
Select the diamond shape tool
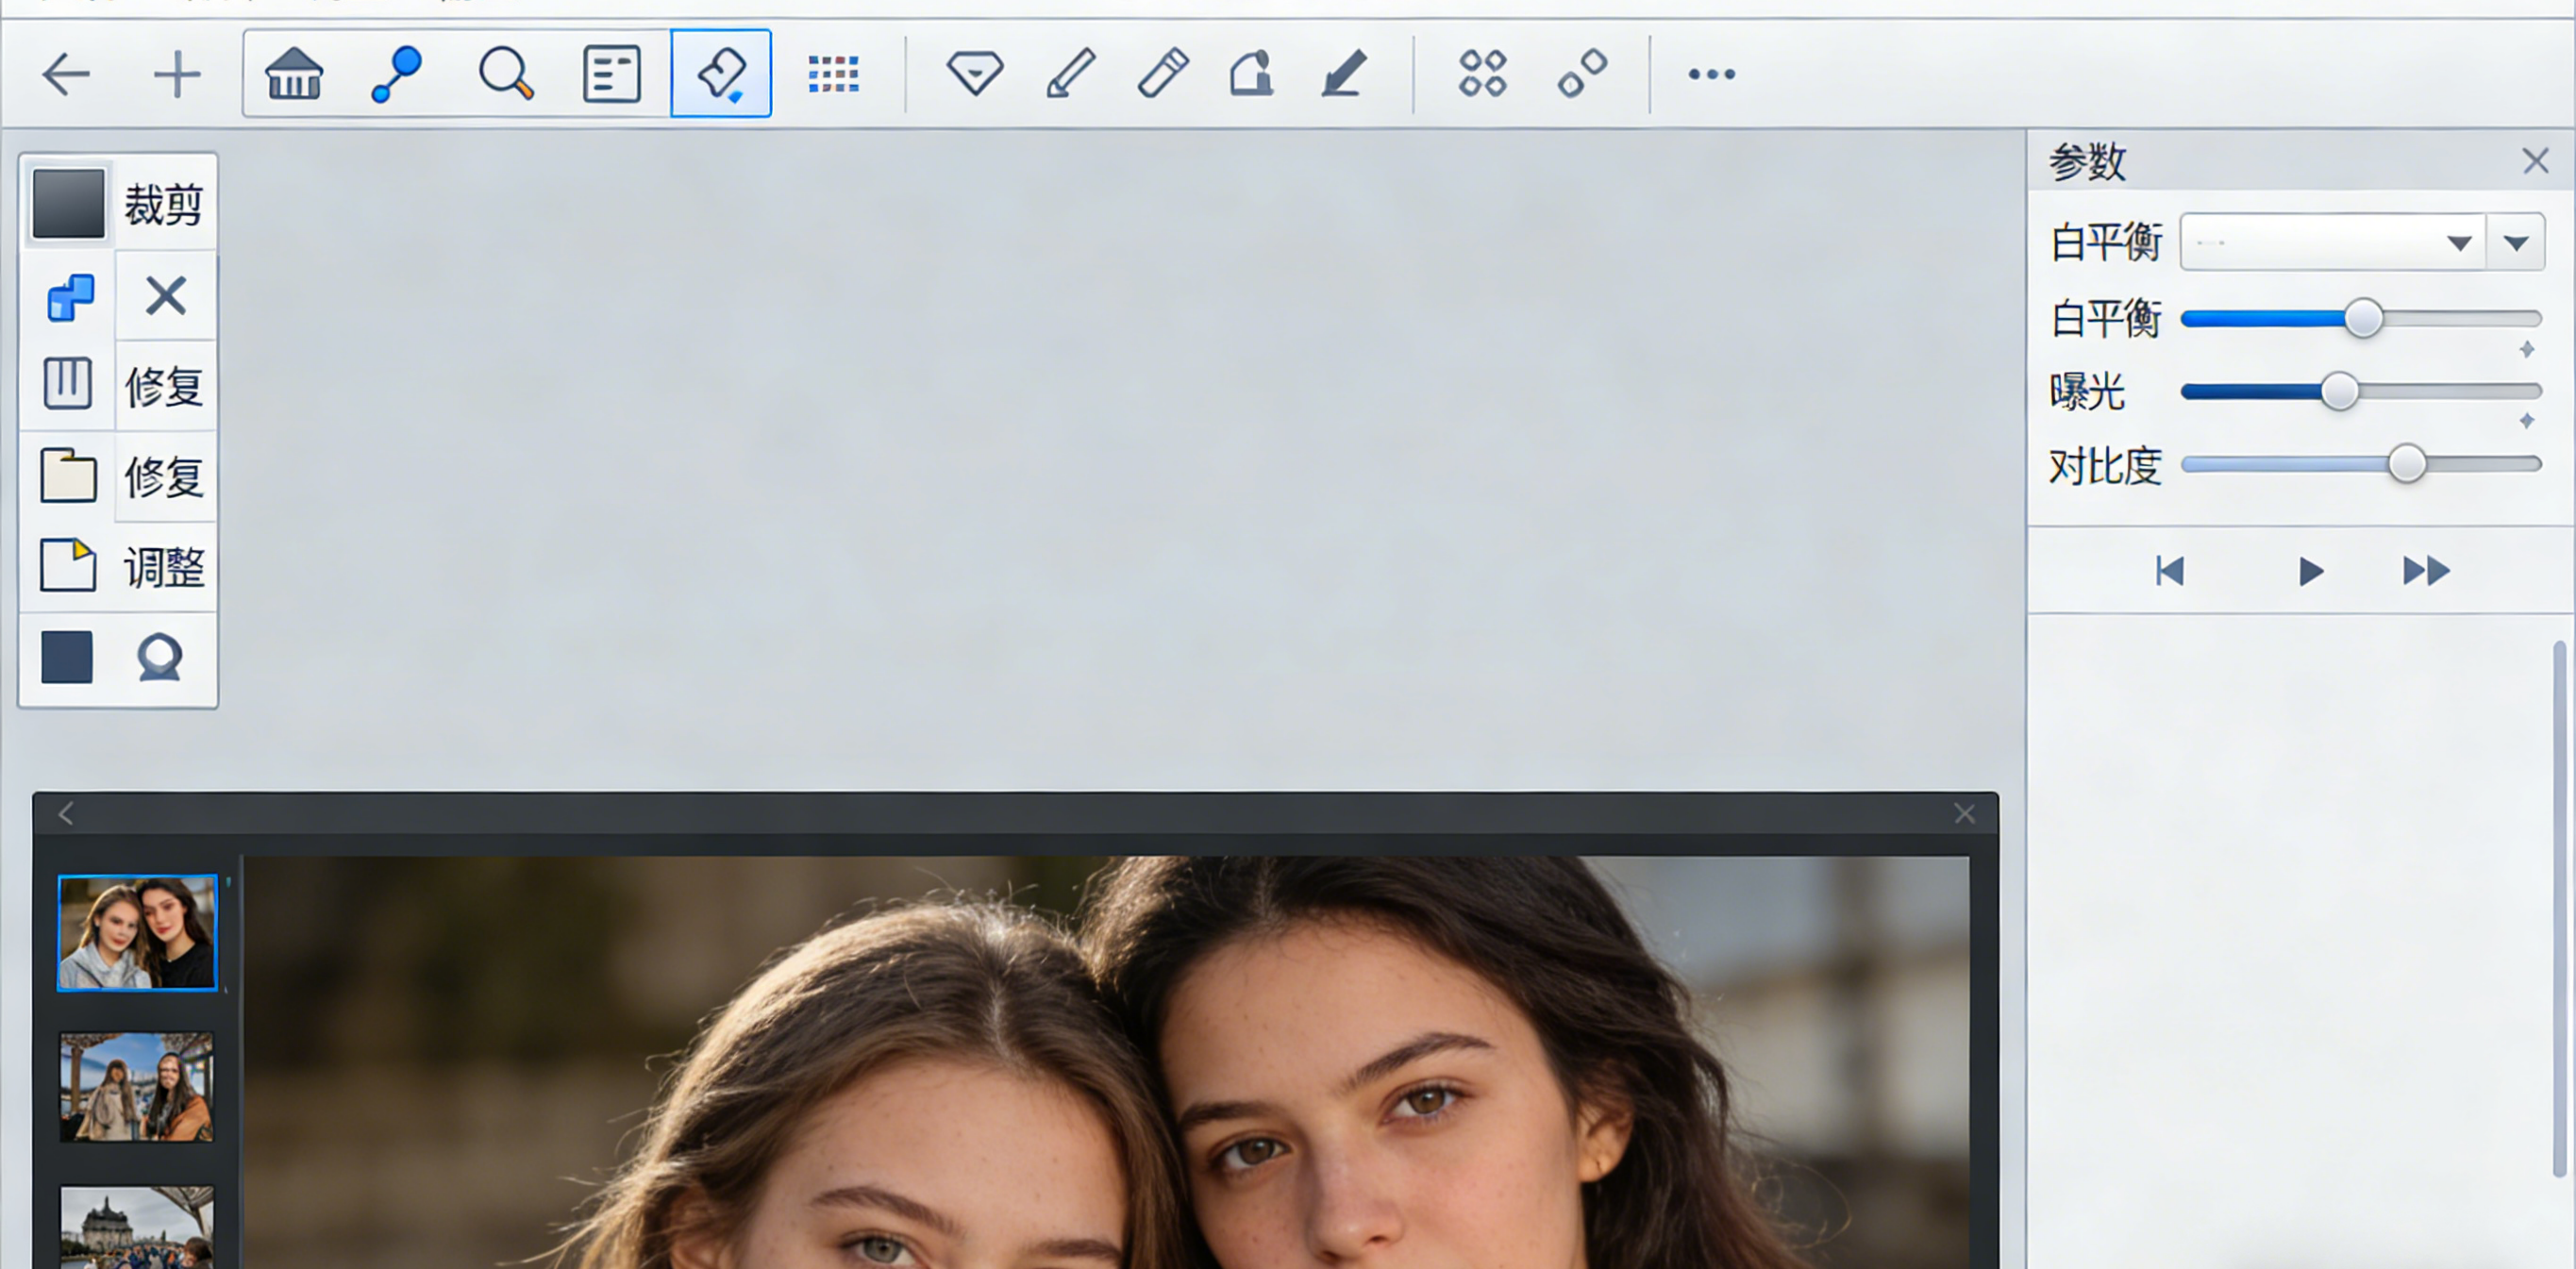pyautogui.click(x=977, y=73)
